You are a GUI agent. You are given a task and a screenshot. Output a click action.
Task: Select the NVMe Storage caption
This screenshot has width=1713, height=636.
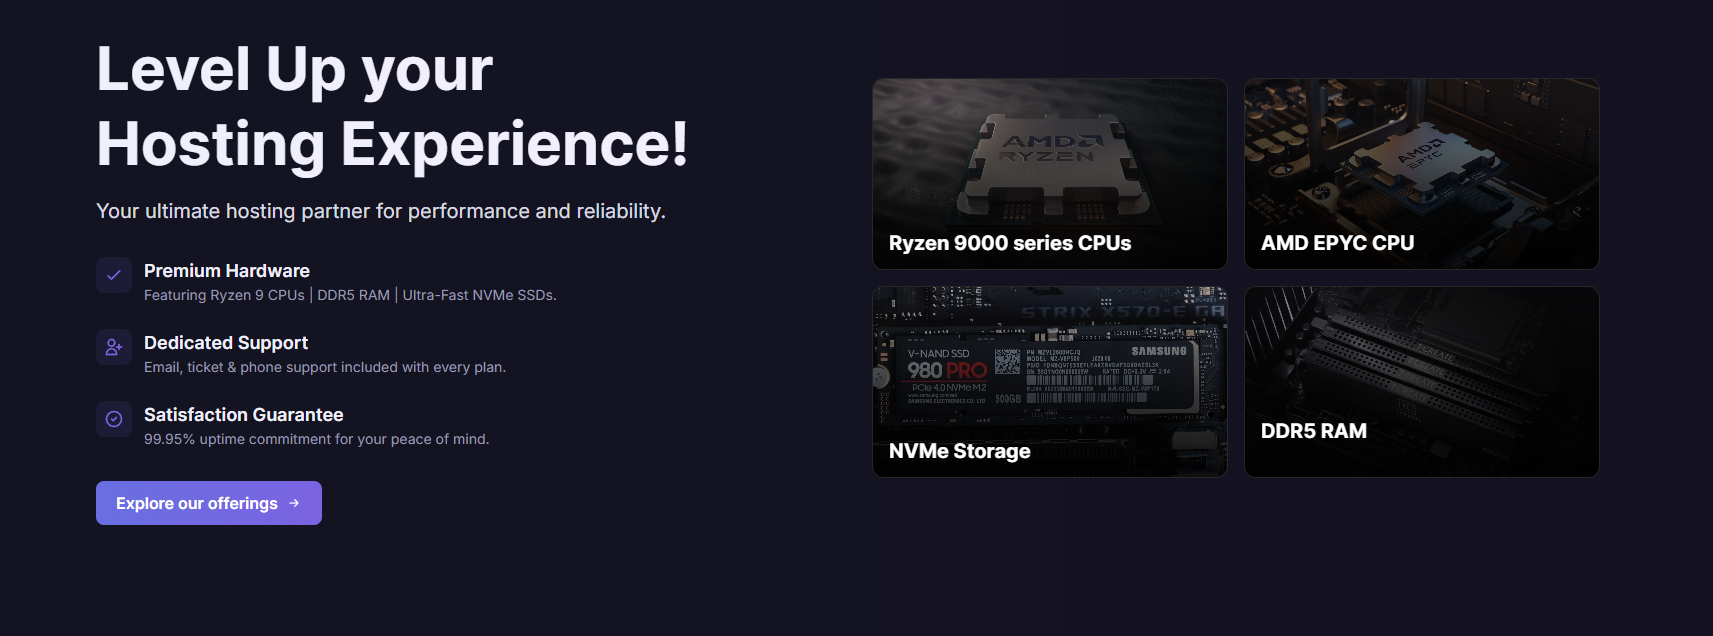(x=959, y=451)
